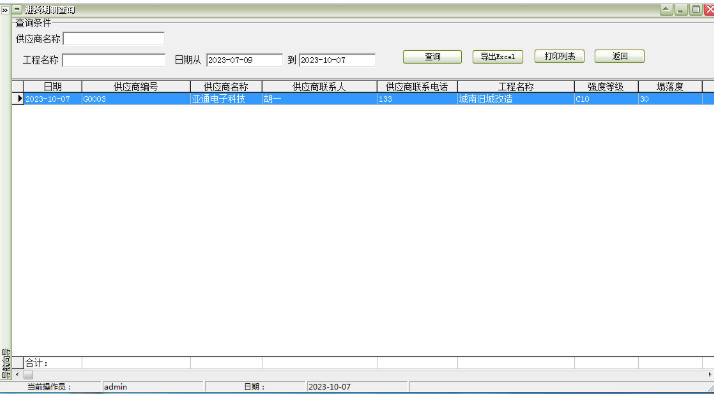Open the vertical 导航窗口 side panel label
Viewport: 714px width, 396px height.
[x=5, y=363]
